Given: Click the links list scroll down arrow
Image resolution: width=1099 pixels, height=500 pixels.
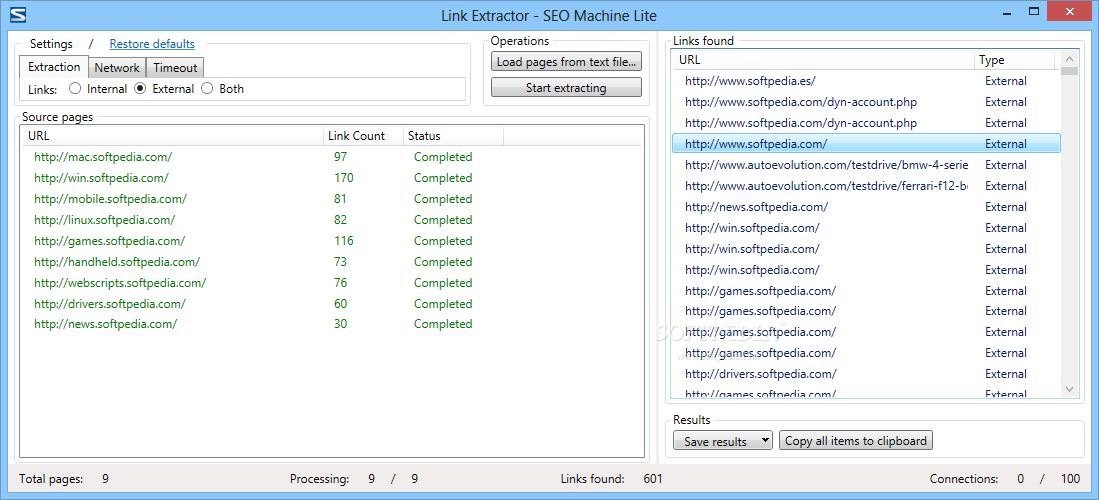Looking at the screenshot, I should (x=1069, y=388).
